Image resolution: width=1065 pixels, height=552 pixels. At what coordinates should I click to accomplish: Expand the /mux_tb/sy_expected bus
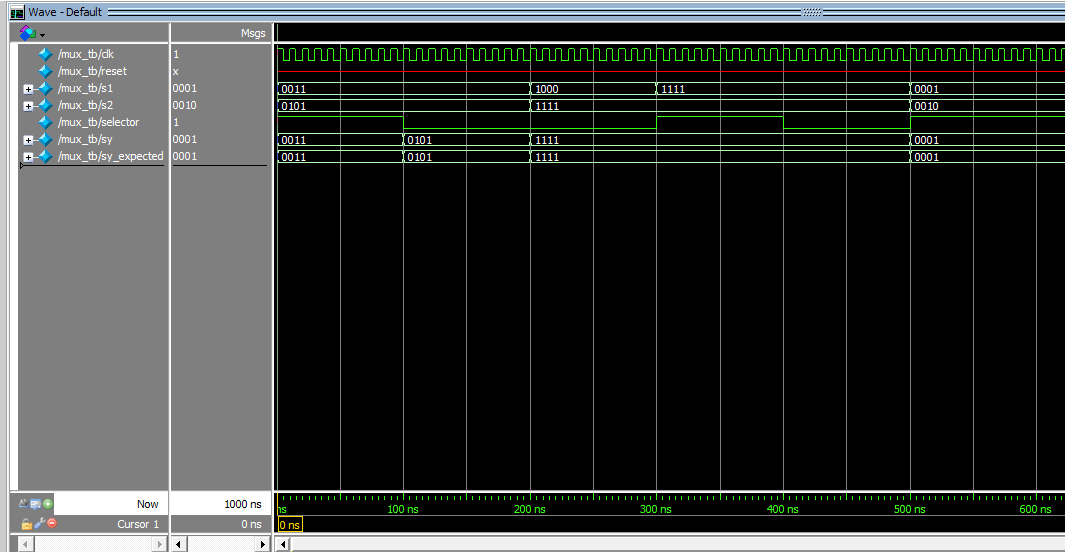28,157
